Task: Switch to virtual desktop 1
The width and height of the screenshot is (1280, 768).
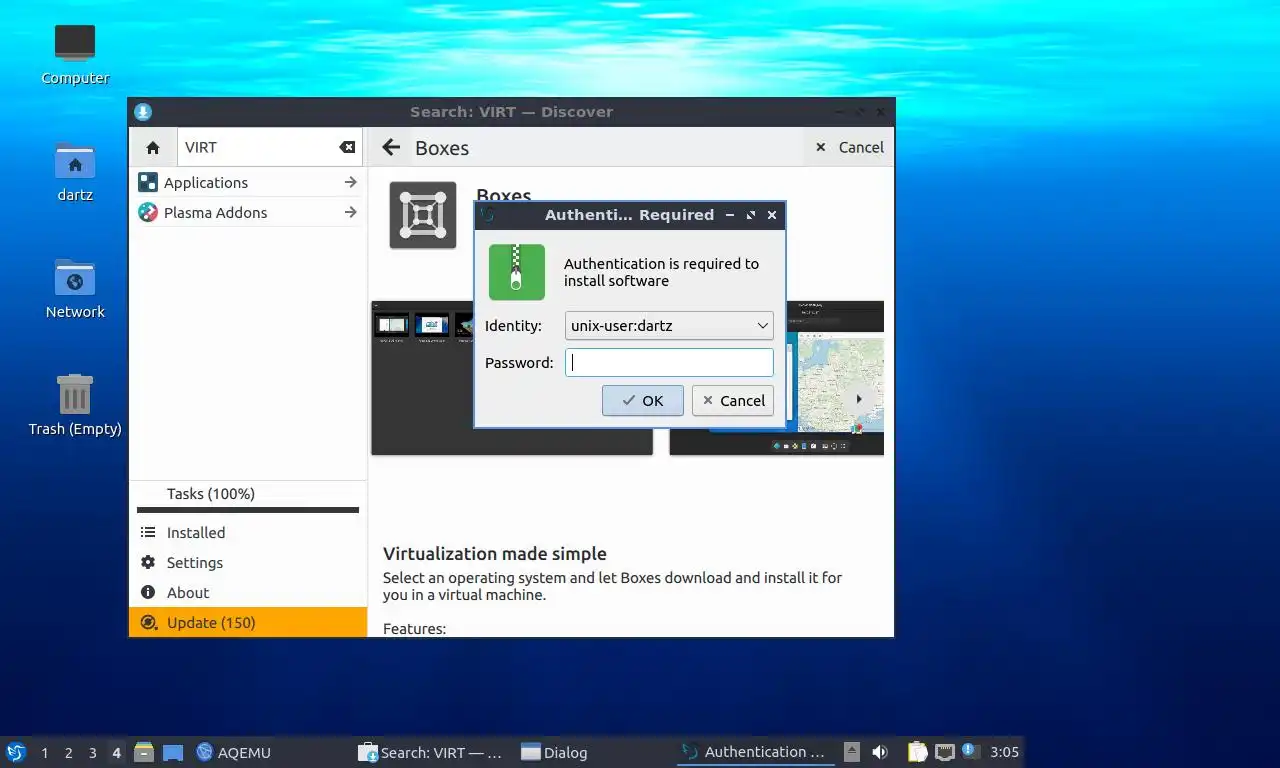Action: coord(44,752)
